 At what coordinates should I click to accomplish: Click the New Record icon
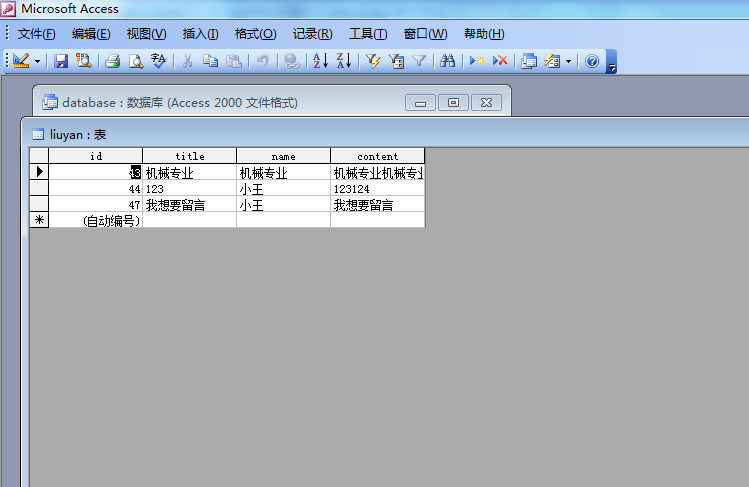point(477,61)
